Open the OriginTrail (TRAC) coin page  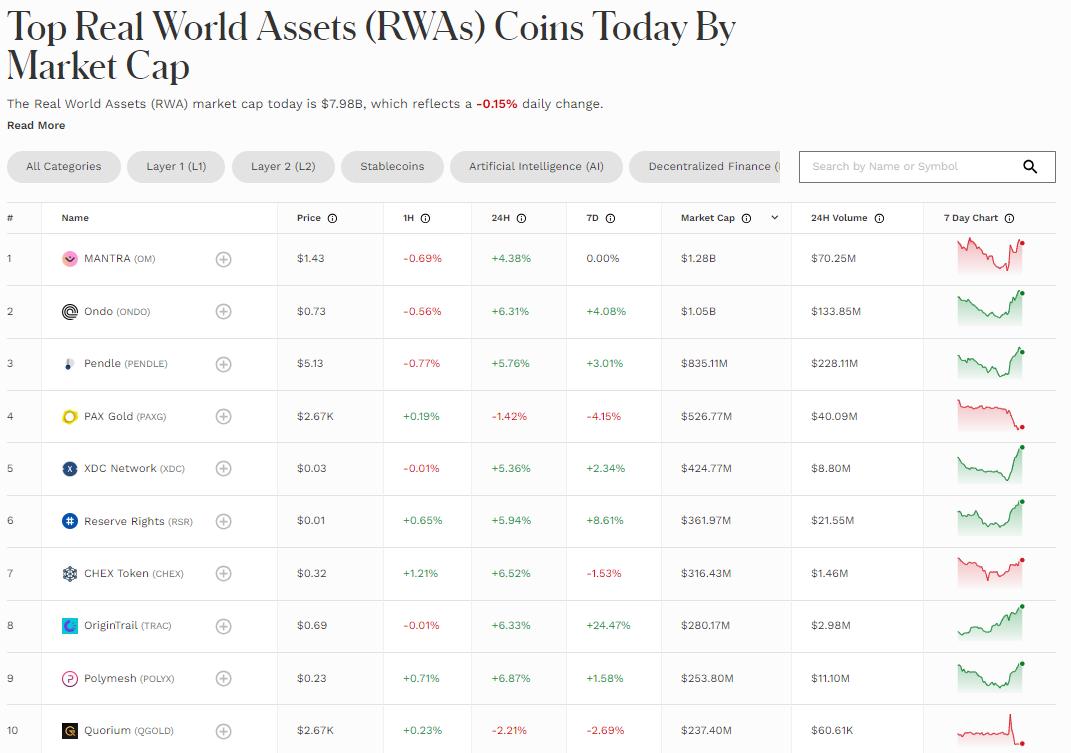[128, 626]
